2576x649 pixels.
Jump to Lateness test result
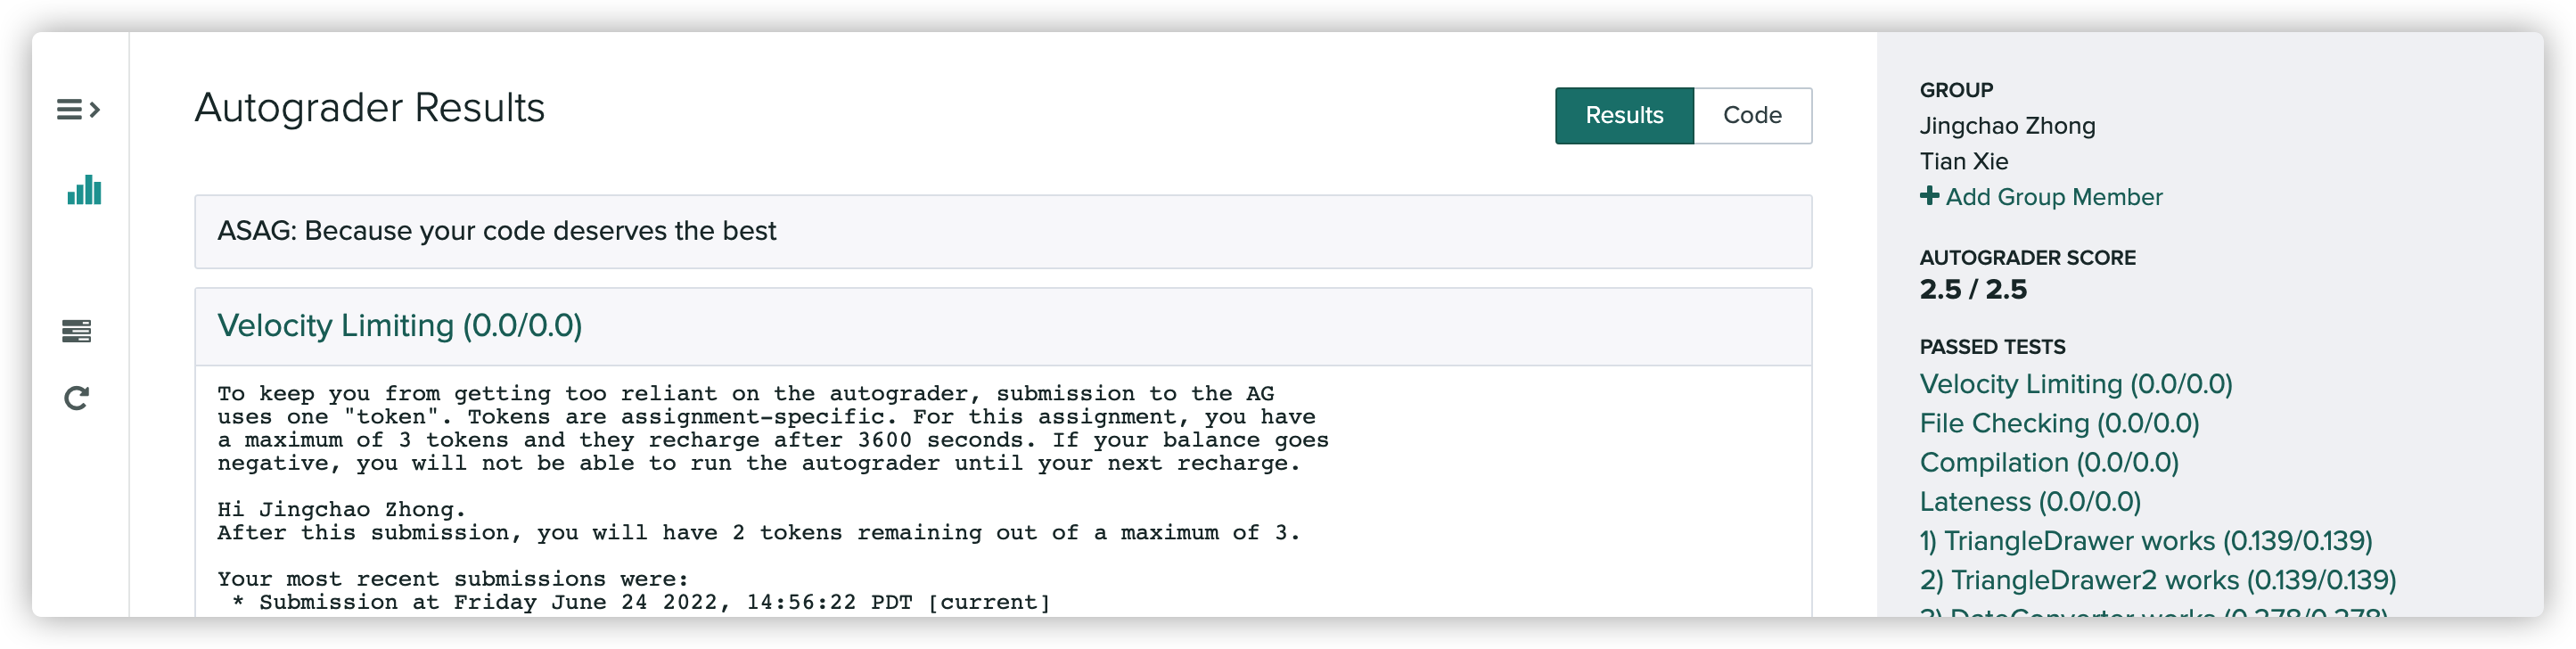(x=2029, y=501)
